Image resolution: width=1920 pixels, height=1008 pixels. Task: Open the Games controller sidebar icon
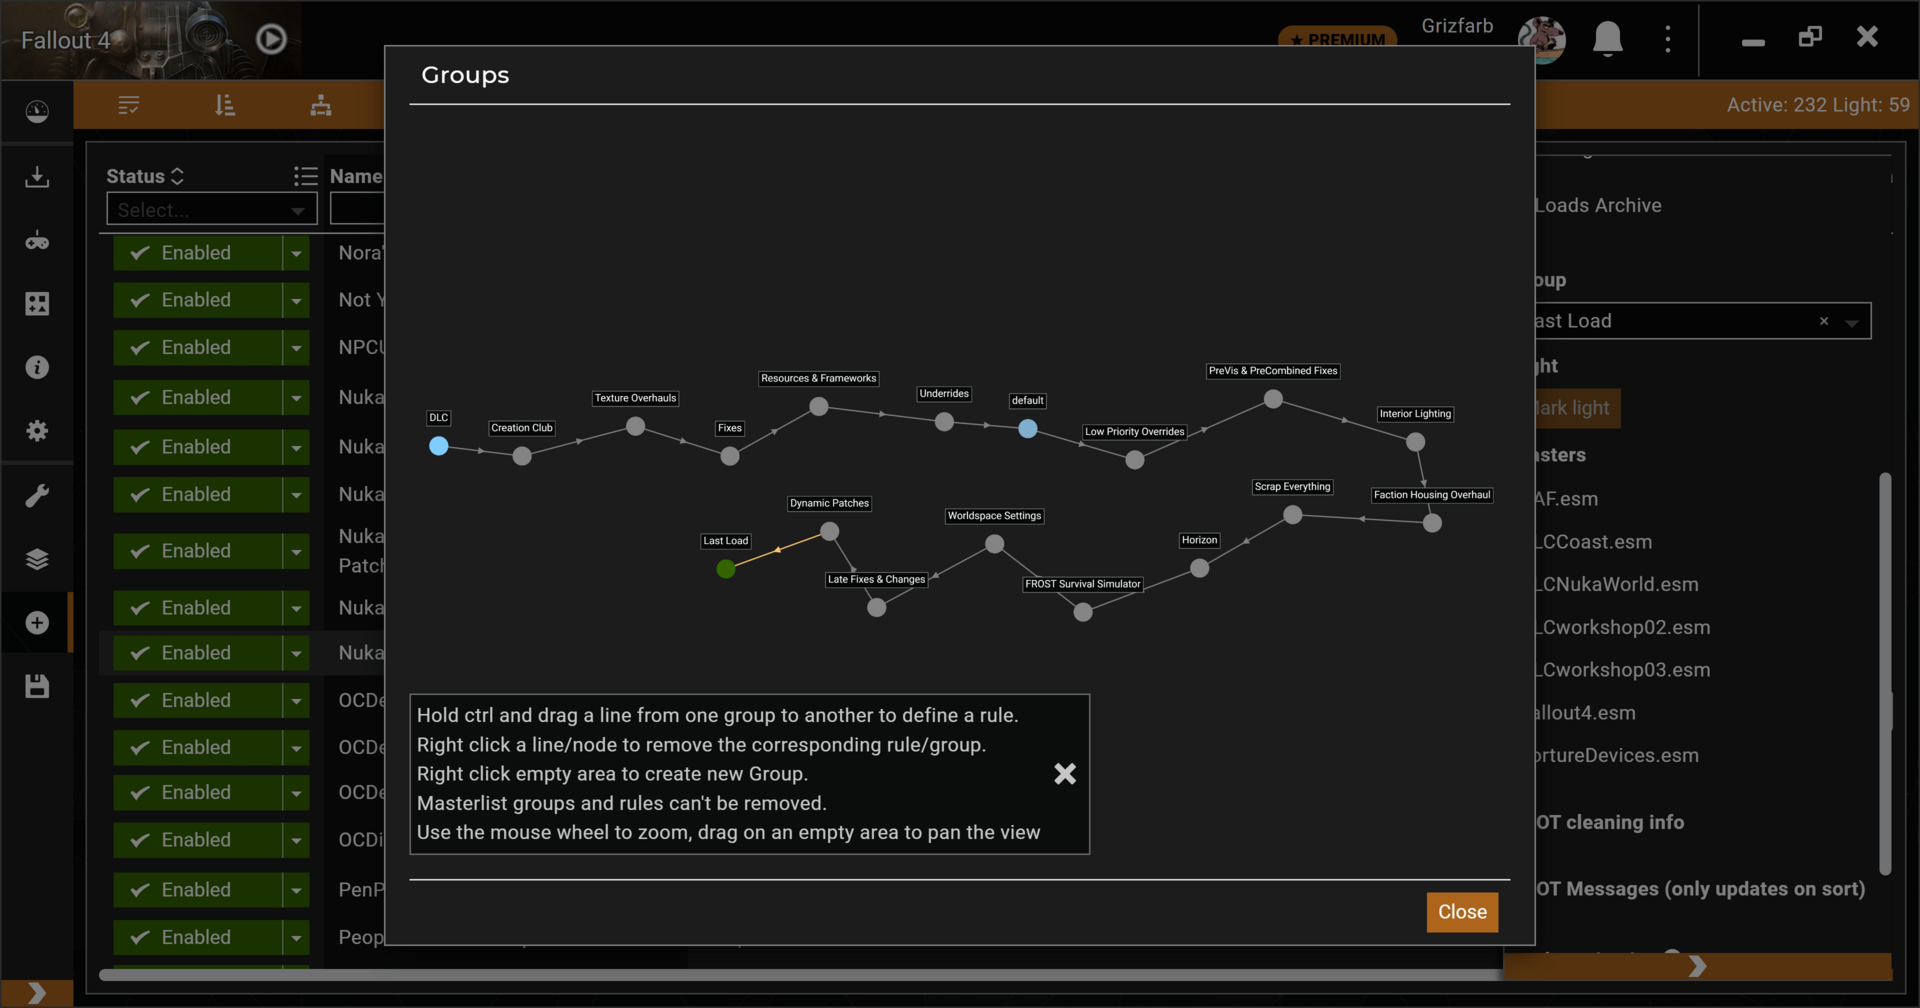(37, 241)
